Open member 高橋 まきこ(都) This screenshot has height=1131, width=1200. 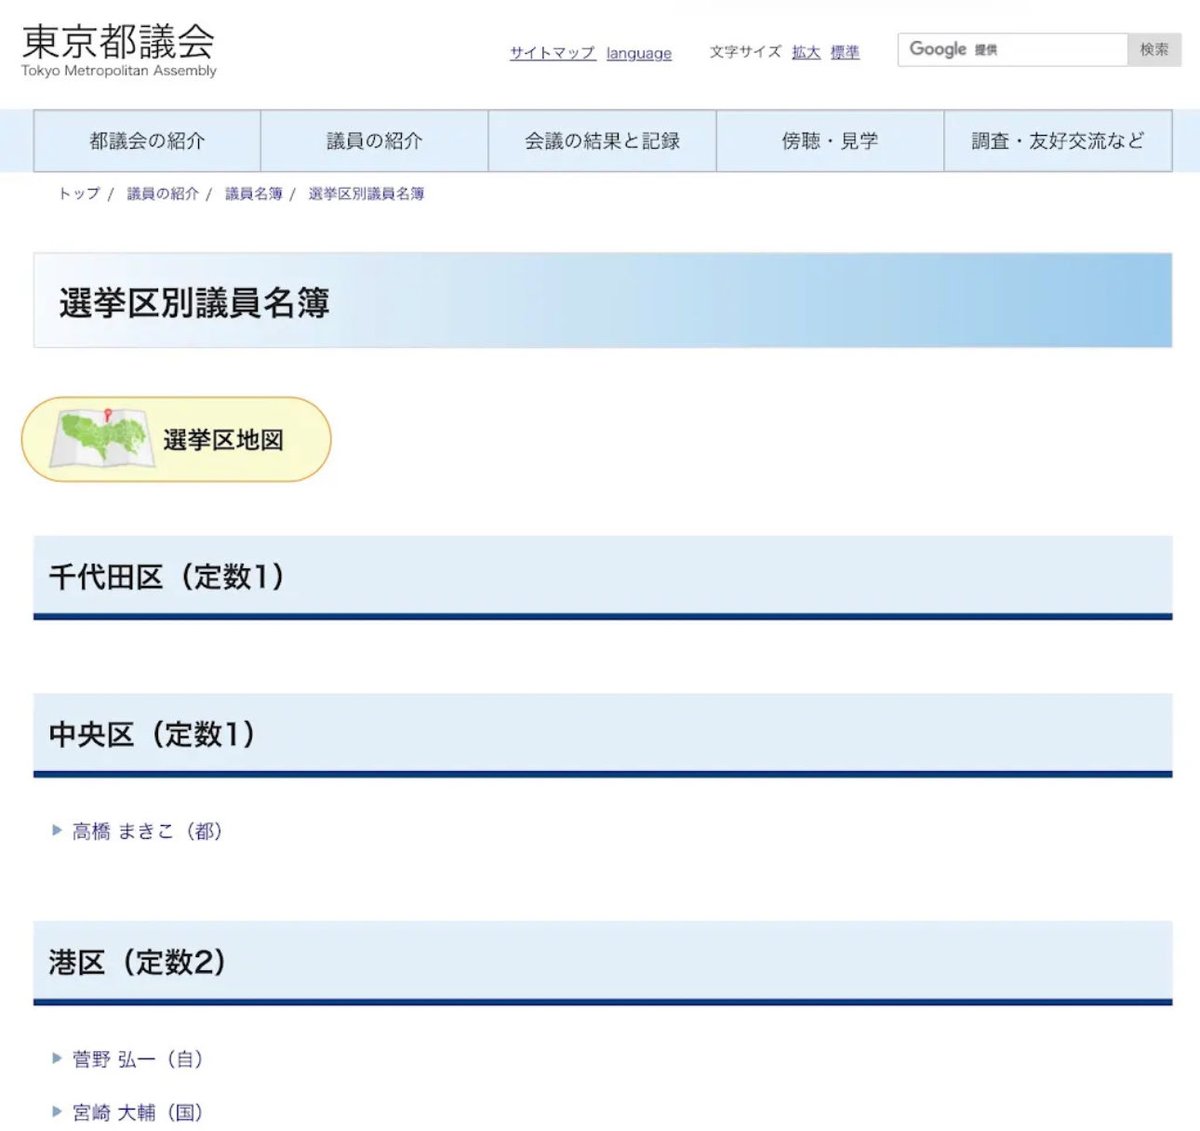[147, 831]
